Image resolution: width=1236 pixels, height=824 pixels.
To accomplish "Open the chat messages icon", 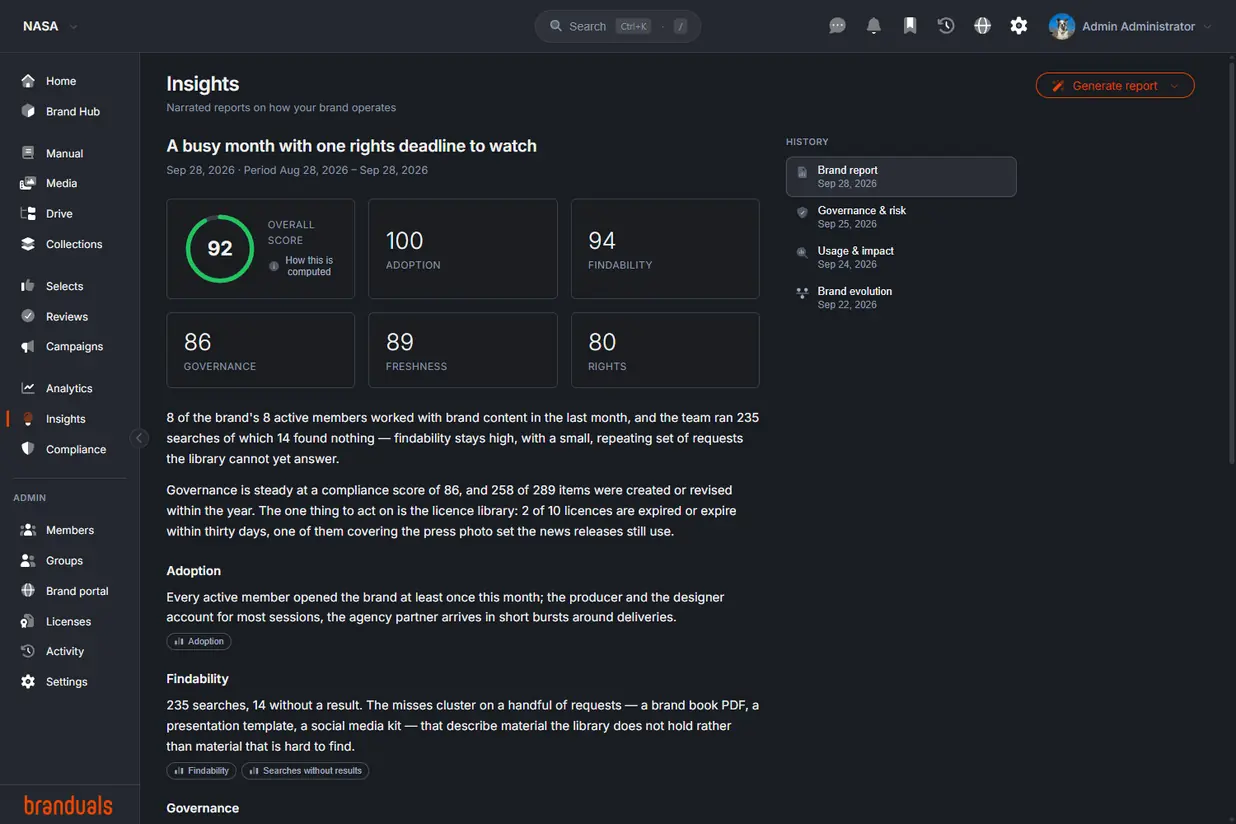I will tap(838, 26).
